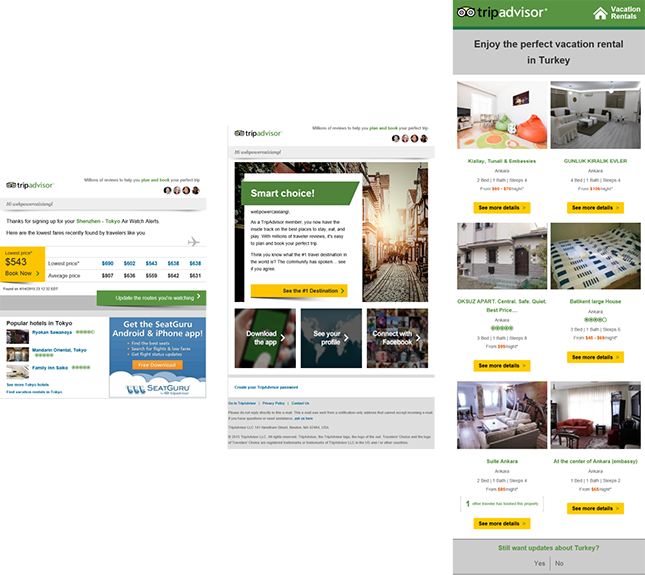This screenshot has width=645, height=575.
Task: Open the Mandarin Oriental, Tokyo hotel link
Action: click(x=59, y=350)
